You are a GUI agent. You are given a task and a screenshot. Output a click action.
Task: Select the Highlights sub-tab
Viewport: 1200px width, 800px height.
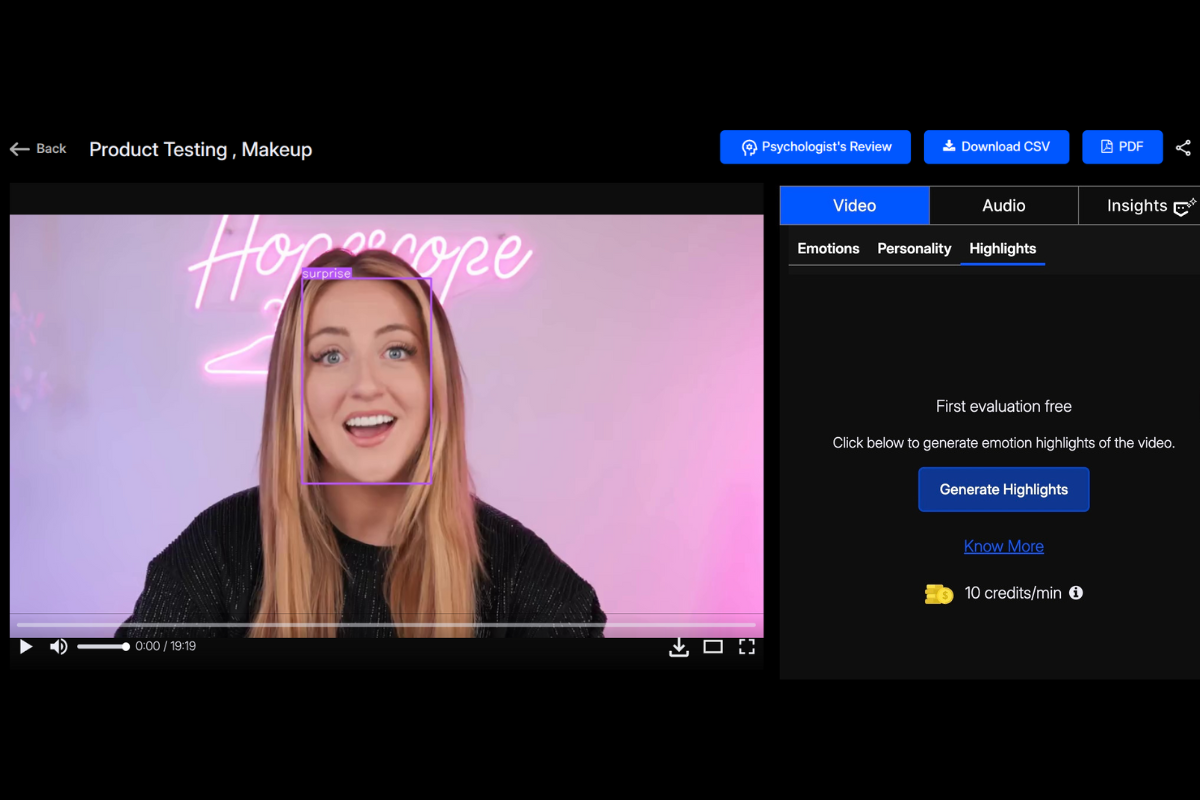click(1002, 249)
